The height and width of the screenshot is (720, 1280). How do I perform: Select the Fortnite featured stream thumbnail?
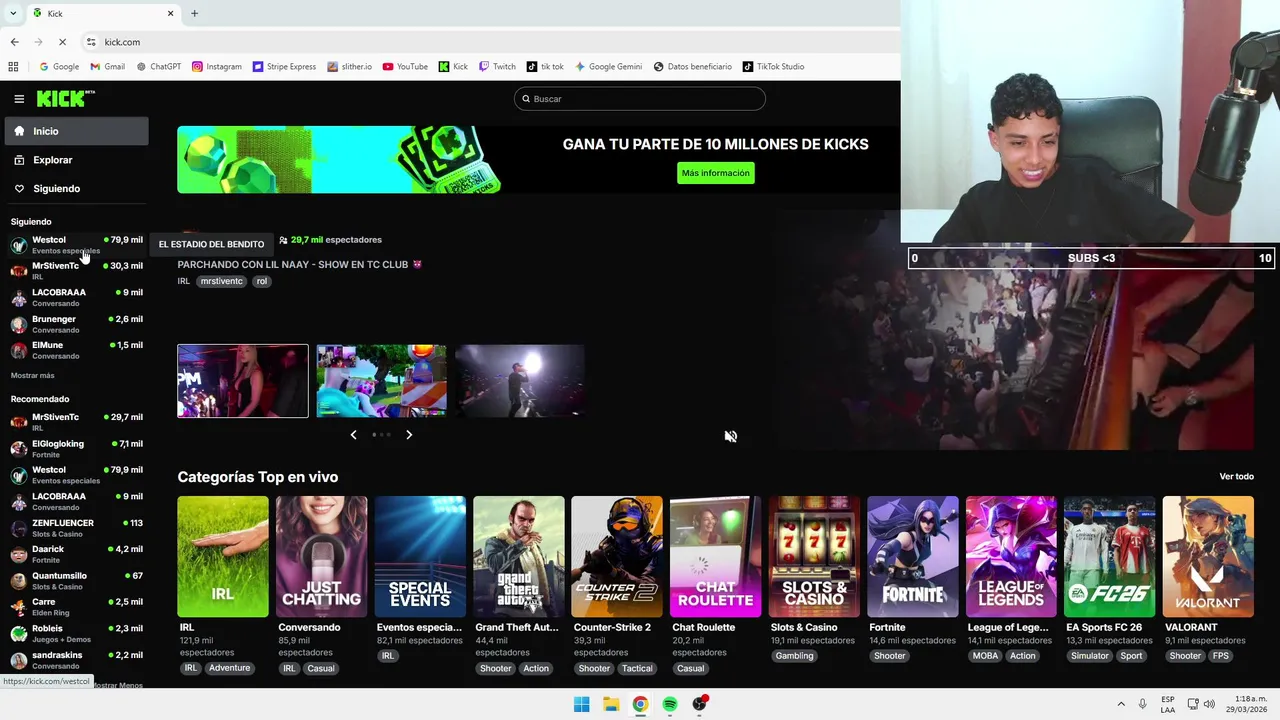[381, 381]
